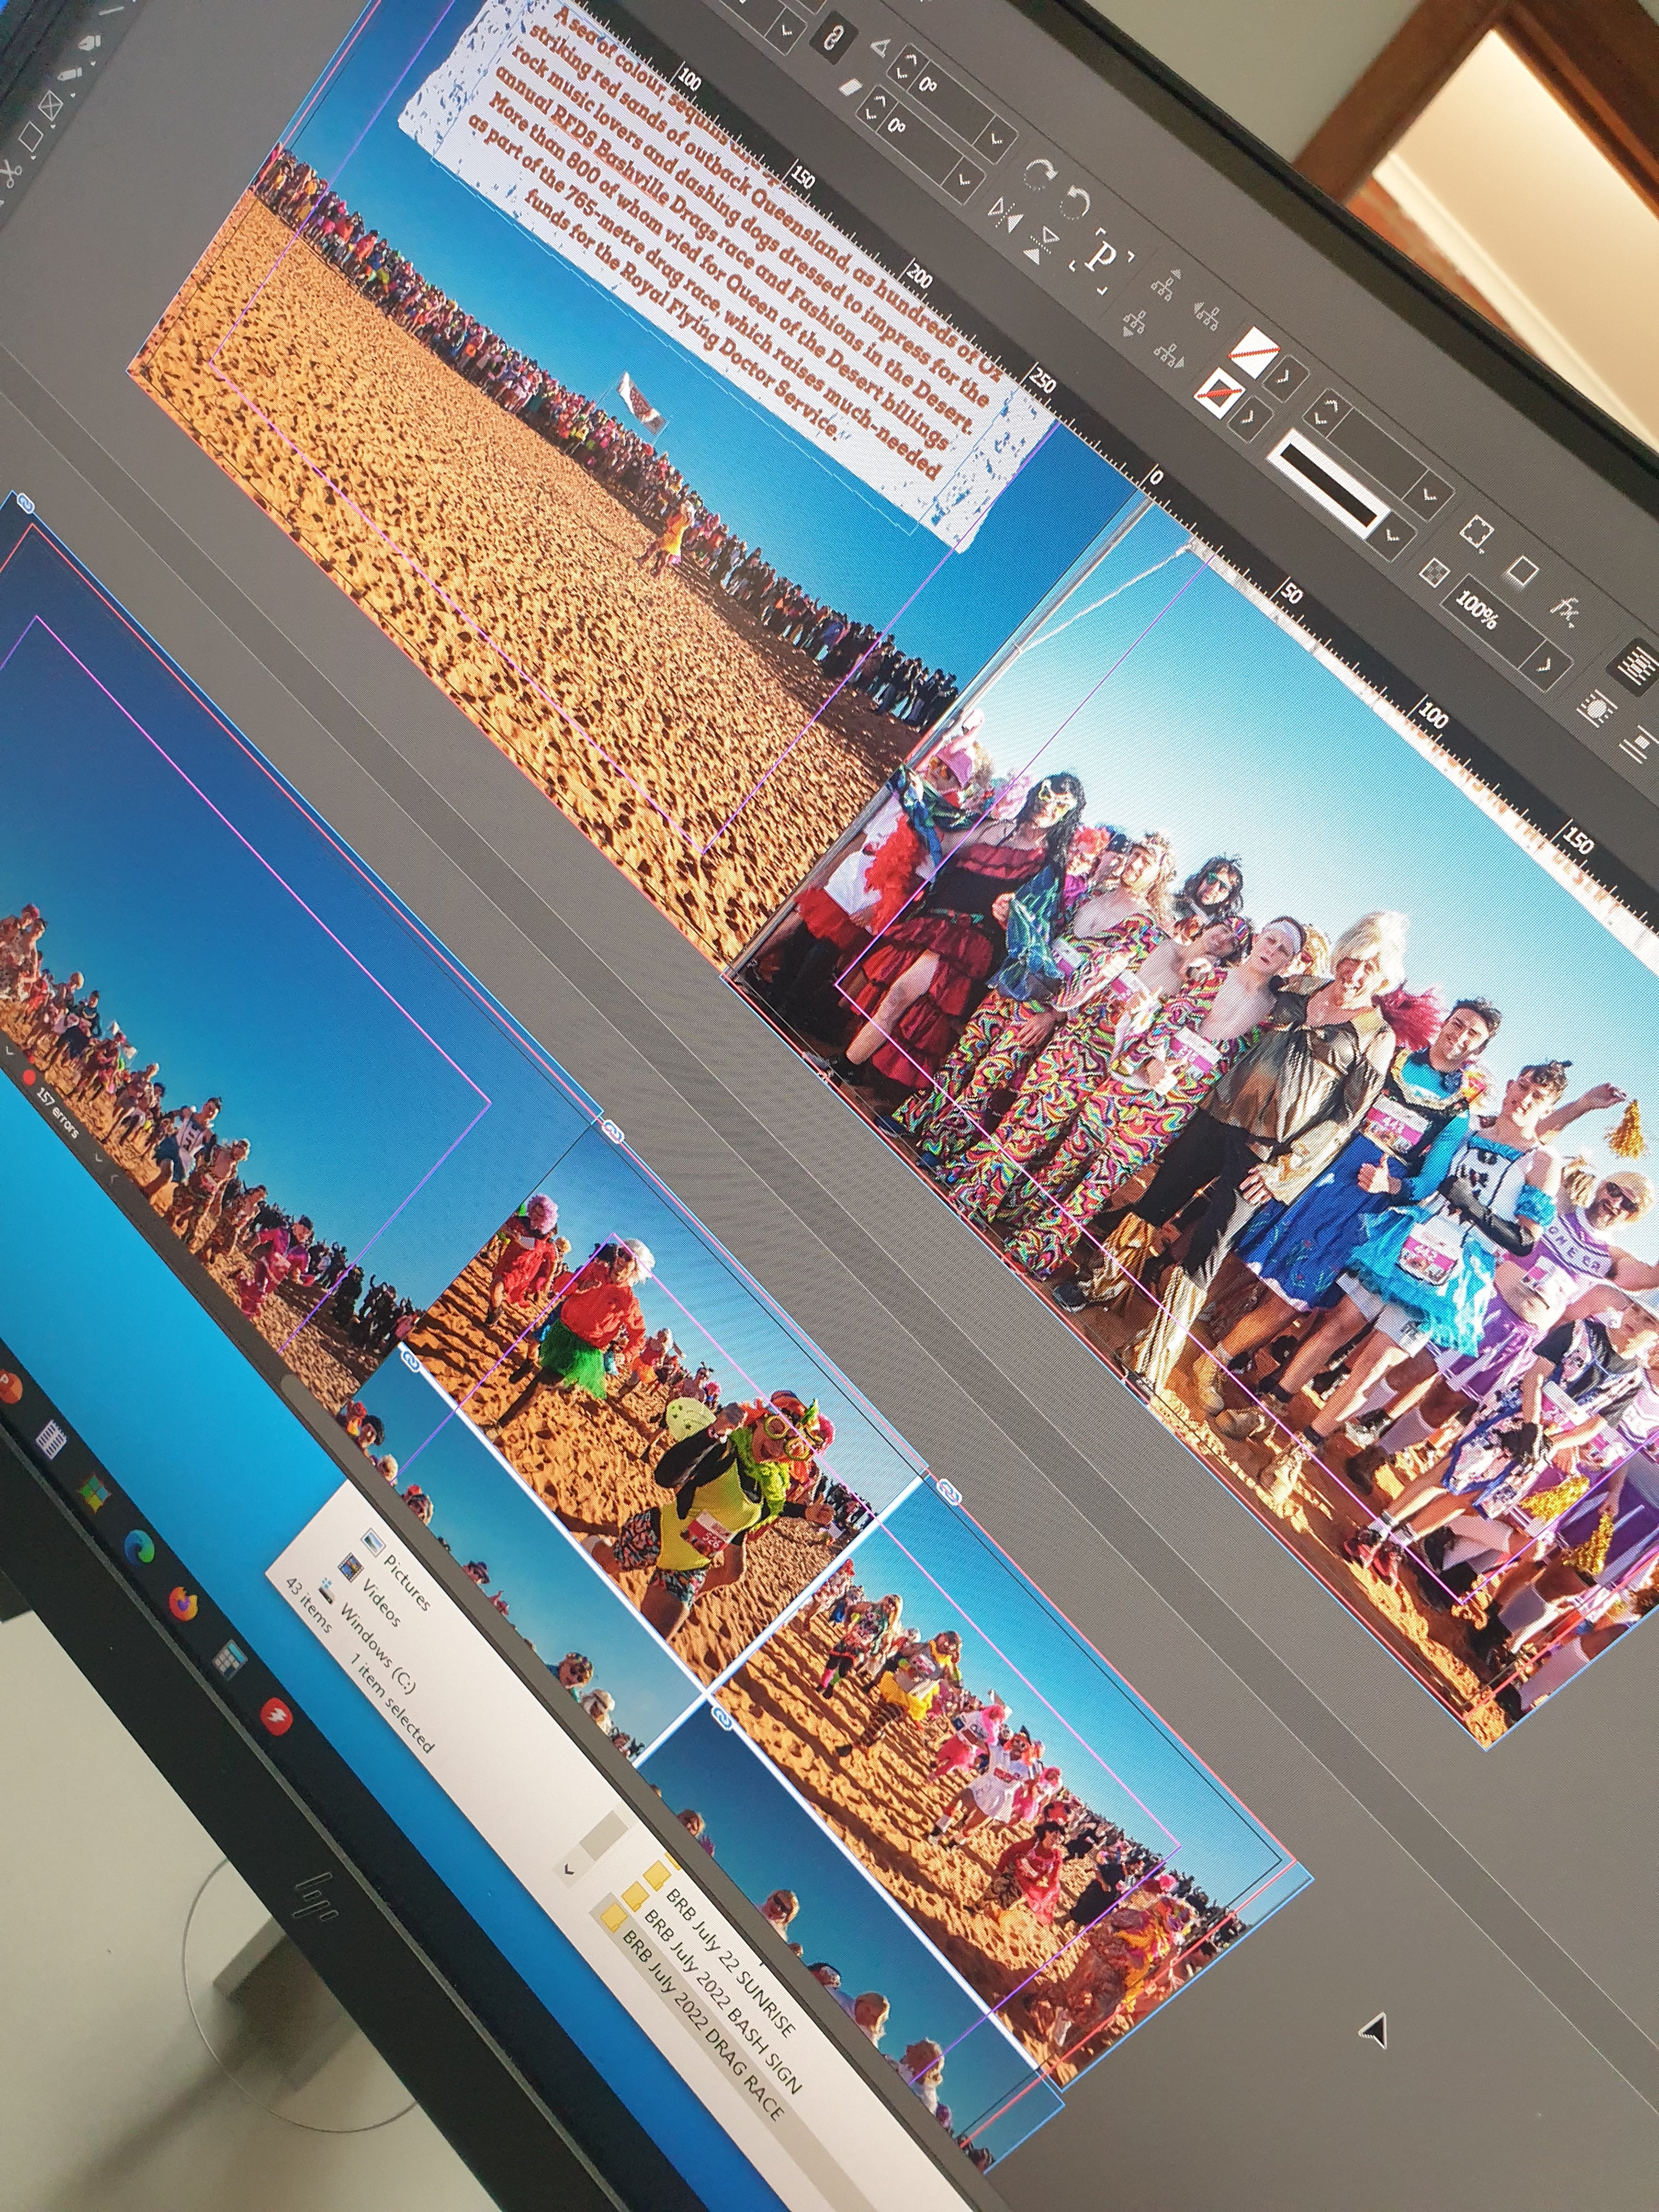The image size is (1659, 2212).
Task: Click the corner options frame icon
Action: [x=1476, y=532]
